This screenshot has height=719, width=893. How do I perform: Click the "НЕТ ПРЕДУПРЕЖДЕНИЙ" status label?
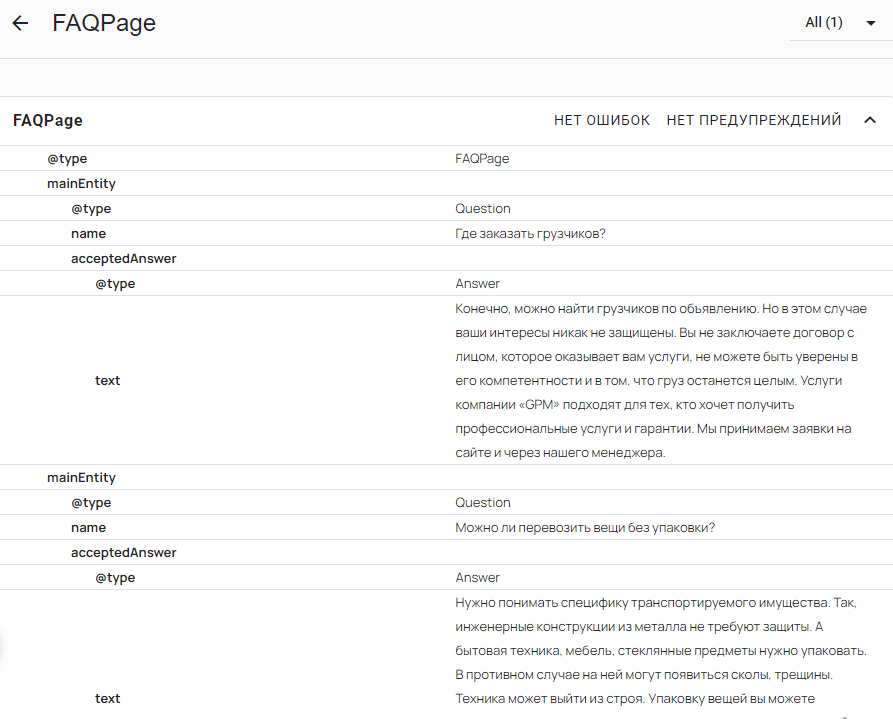tap(754, 120)
